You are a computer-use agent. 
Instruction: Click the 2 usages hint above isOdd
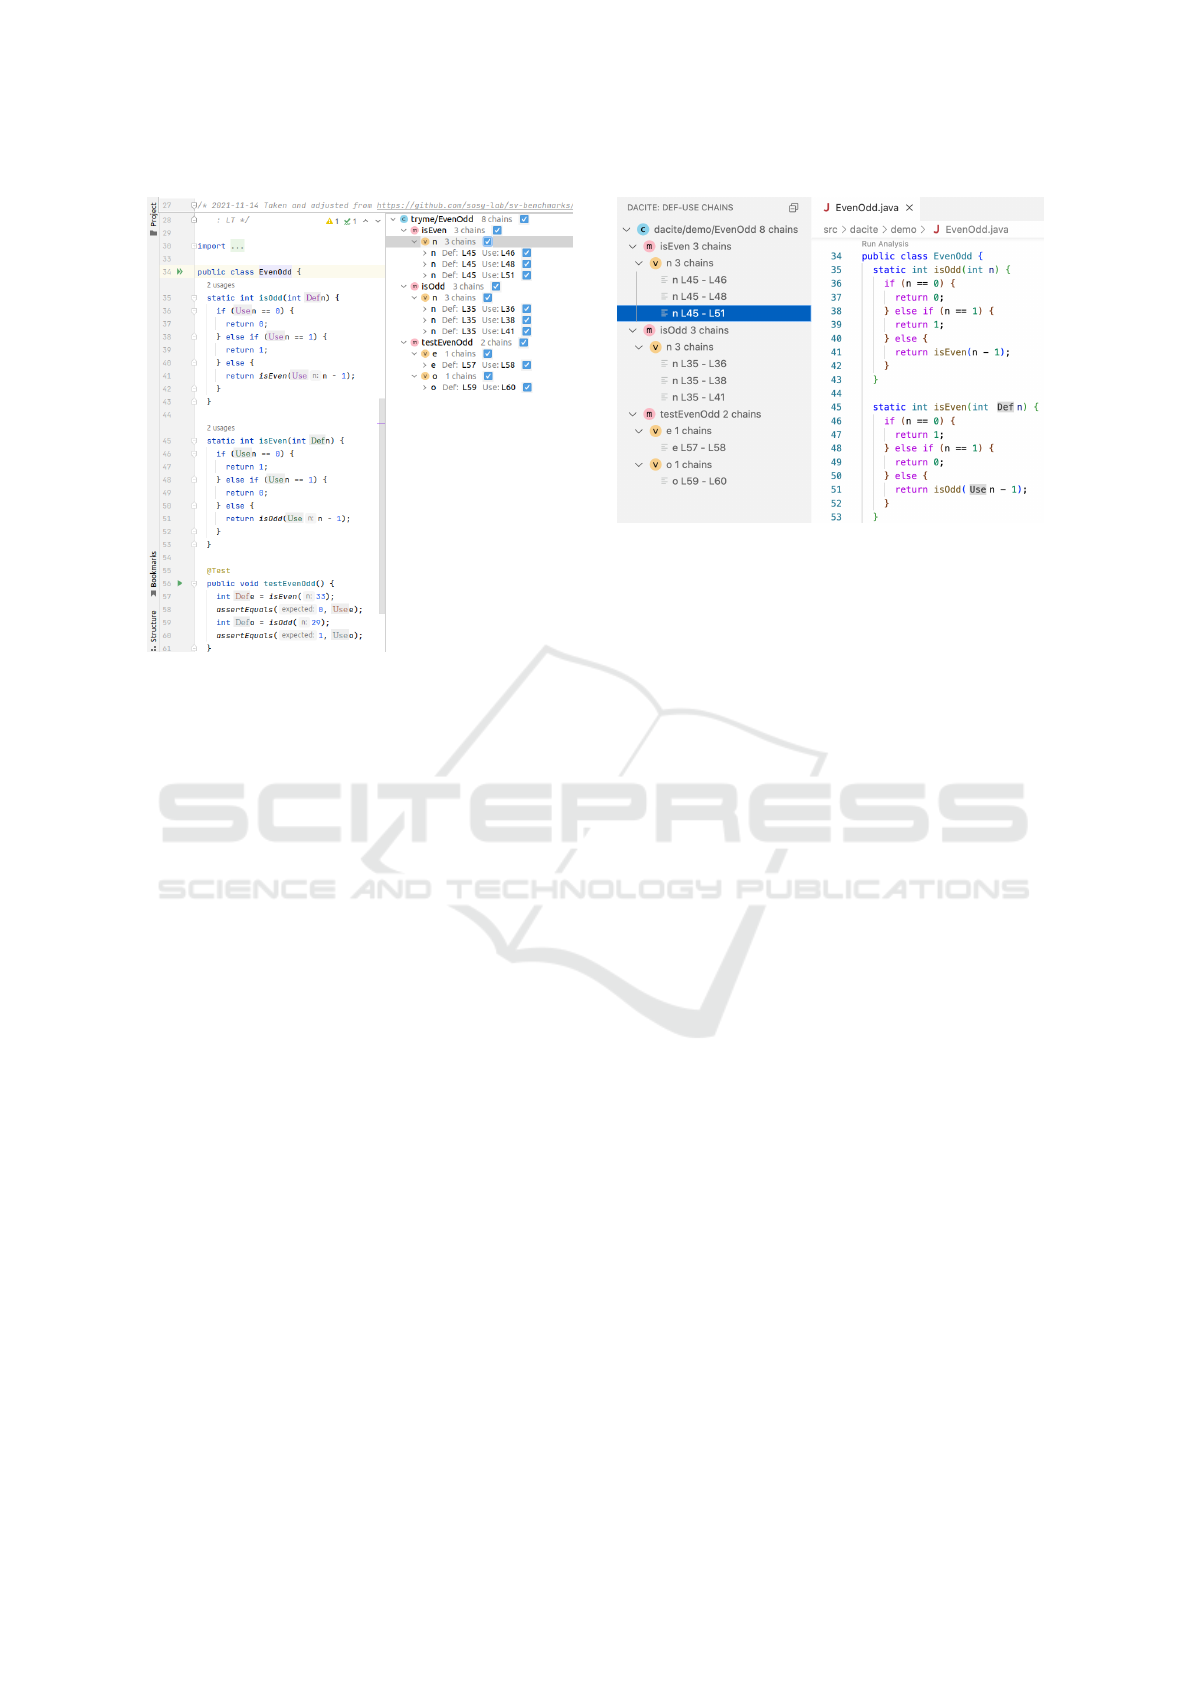[x=221, y=285]
